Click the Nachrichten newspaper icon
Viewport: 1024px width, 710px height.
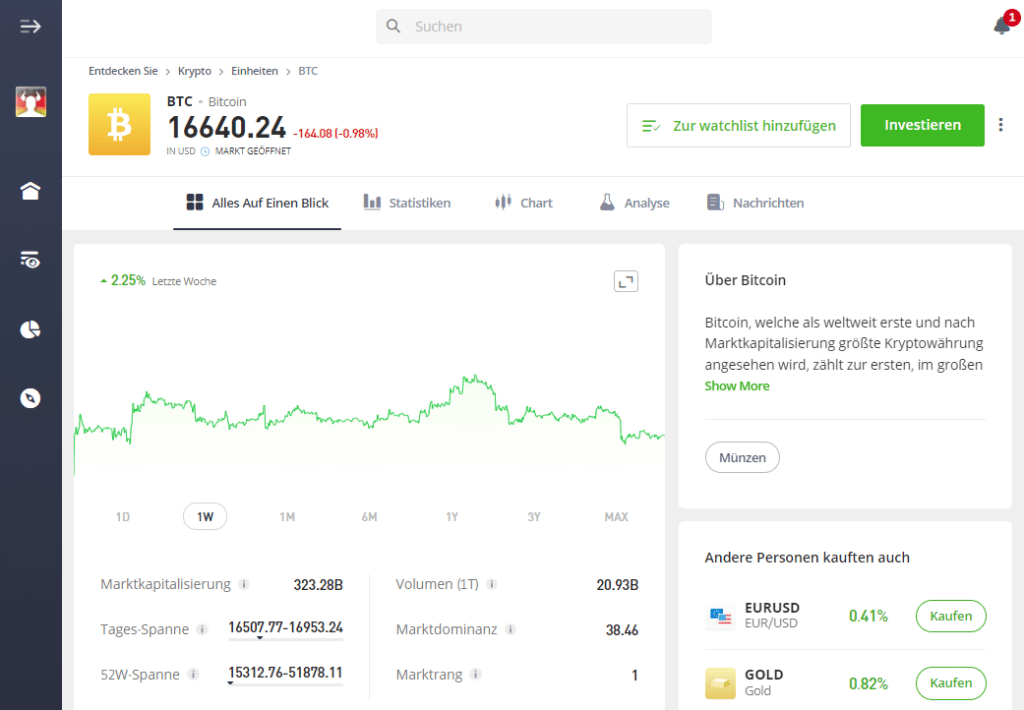tap(715, 202)
